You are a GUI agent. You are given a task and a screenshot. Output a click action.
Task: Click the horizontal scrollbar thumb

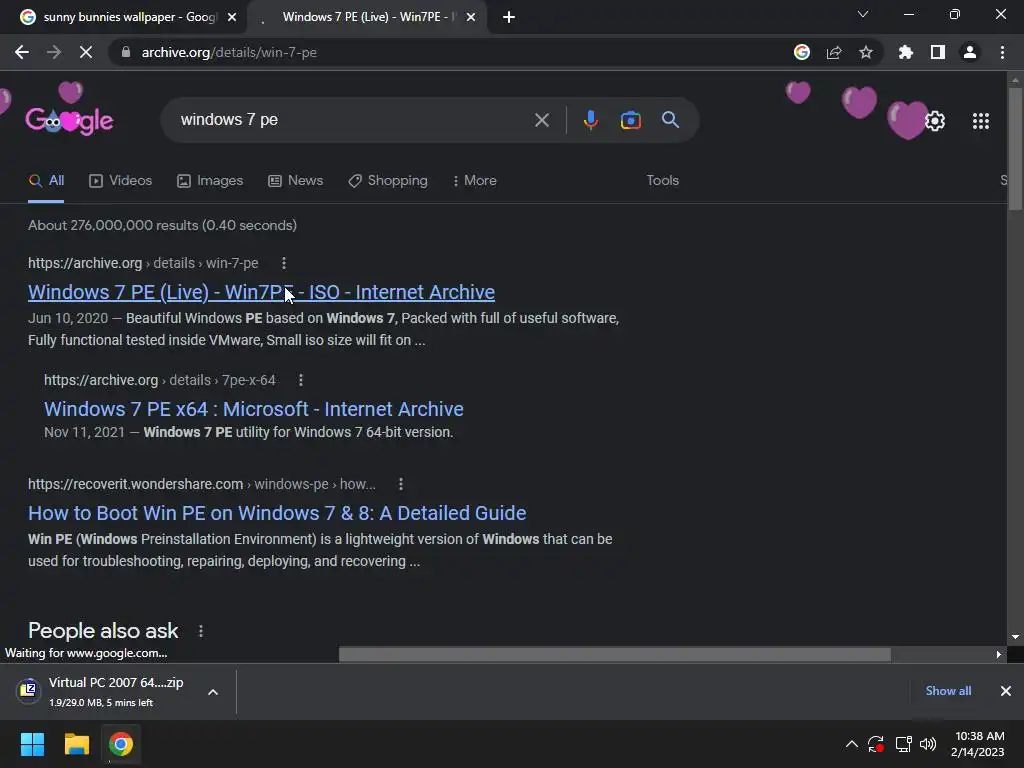[x=615, y=654]
